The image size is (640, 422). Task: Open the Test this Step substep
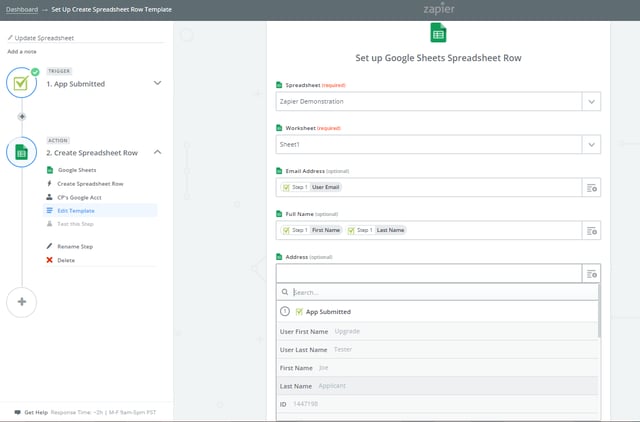75,224
